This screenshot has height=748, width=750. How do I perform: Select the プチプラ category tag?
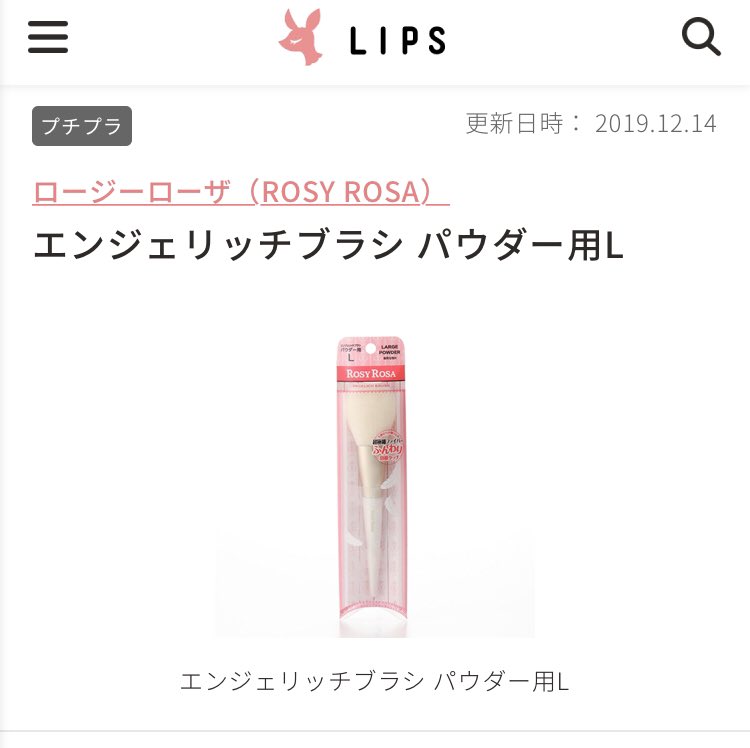[x=82, y=126]
